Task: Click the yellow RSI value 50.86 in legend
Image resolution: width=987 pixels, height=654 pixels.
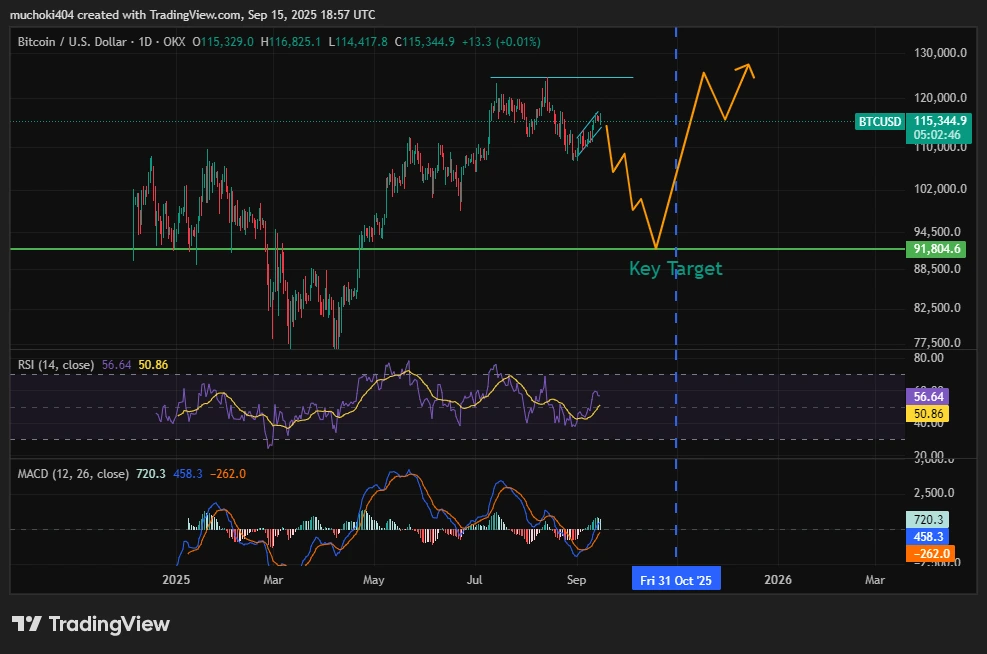Action: [153, 365]
